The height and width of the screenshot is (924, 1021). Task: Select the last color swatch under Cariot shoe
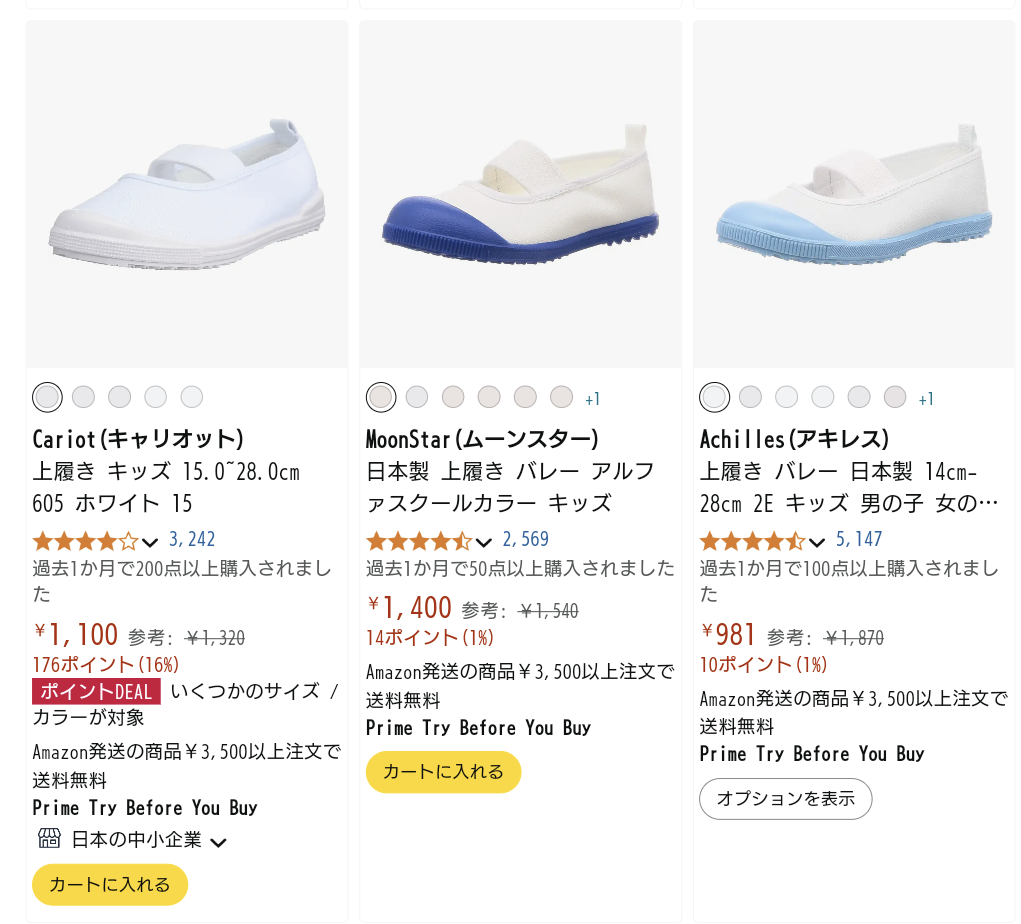pyautogui.click(x=192, y=397)
